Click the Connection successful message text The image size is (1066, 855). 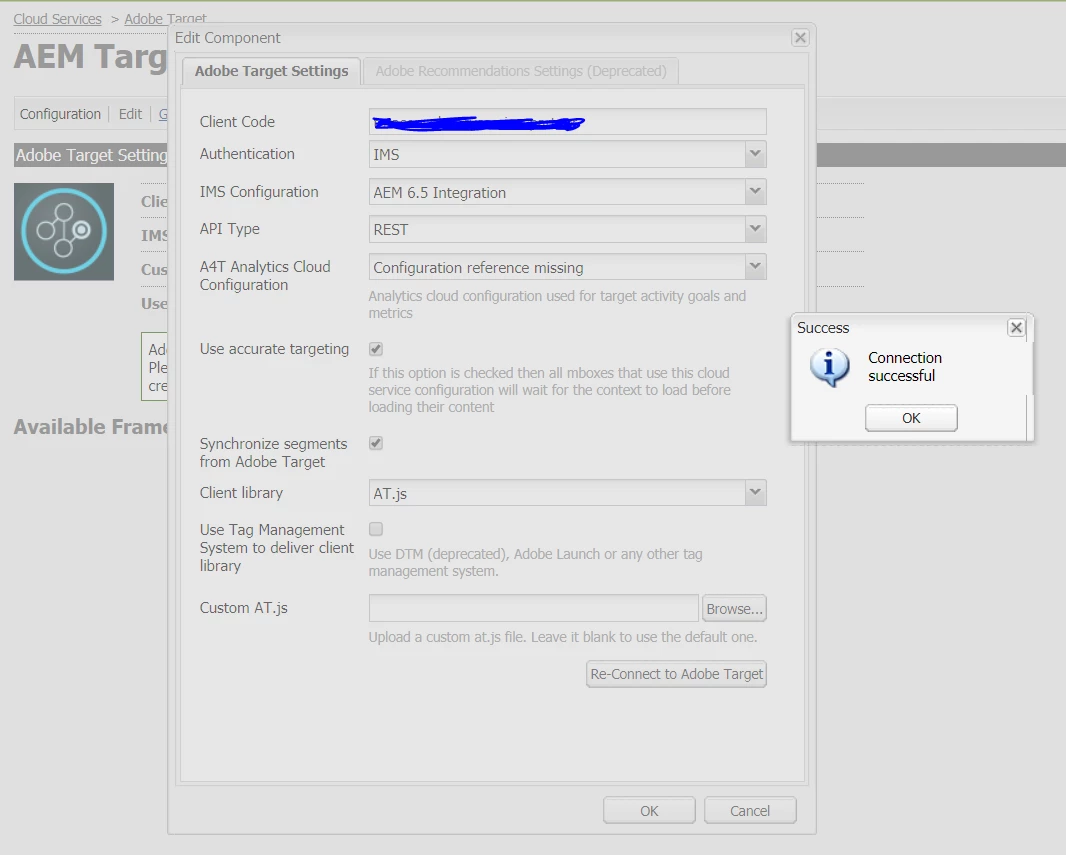click(905, 367)
